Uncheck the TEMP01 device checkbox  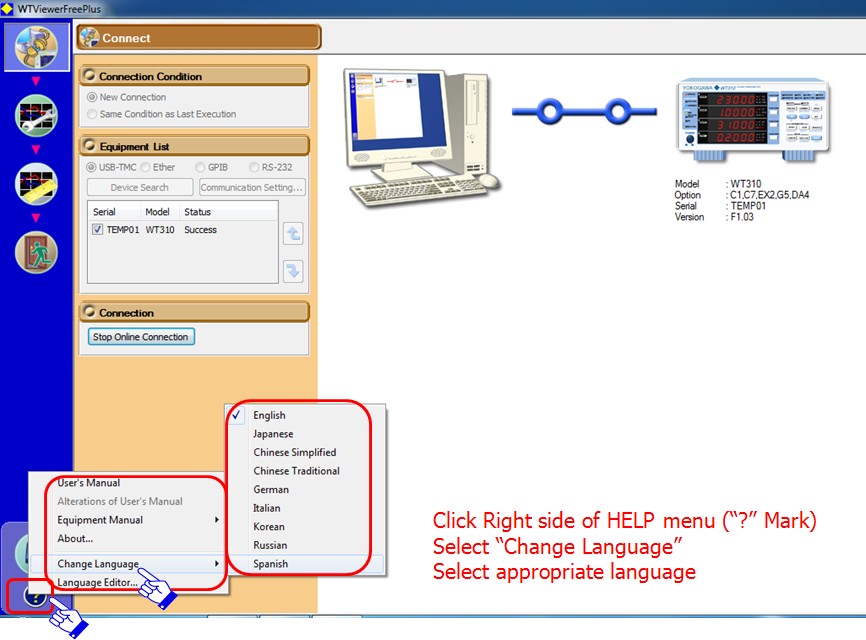(x=98, y=230)
